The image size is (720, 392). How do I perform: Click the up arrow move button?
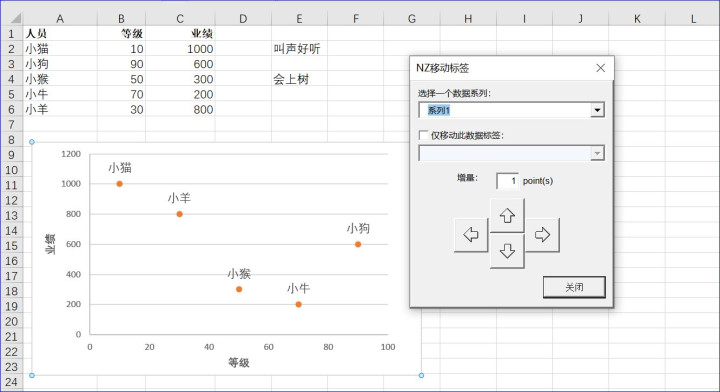(x=507, y=215)
